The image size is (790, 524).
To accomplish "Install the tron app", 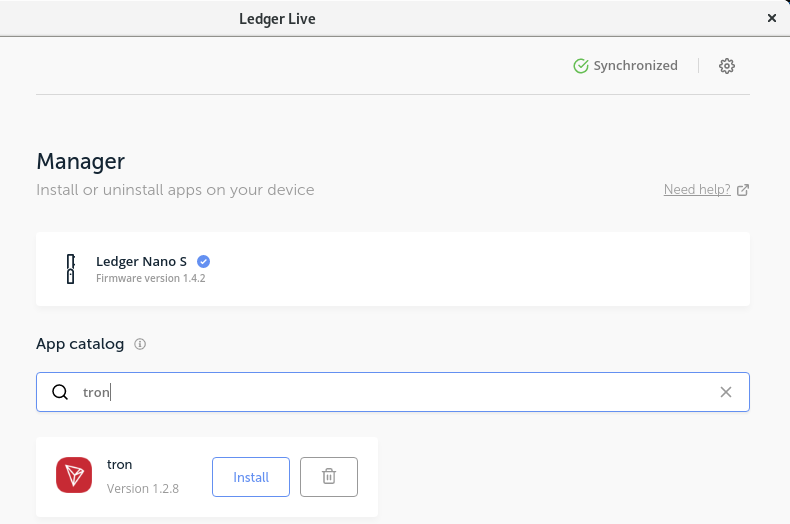I will [x=251, y=477].
